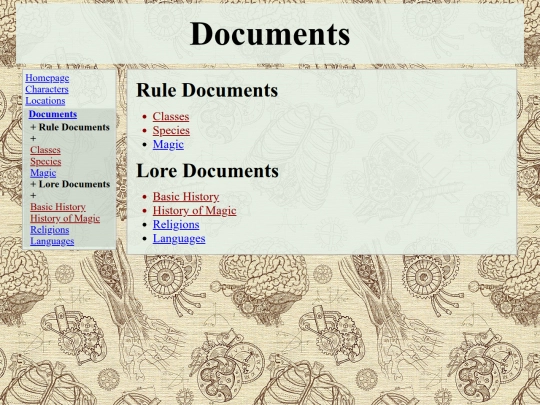Click Languages in the main Lore Documents list
Screen dimensions: 540x405
pyautogui.click(x=179, y=238)
